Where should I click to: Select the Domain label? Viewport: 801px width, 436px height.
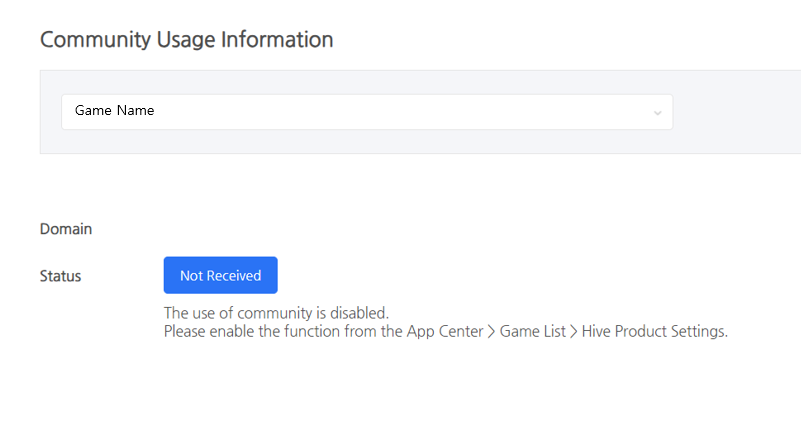(66, 229)
